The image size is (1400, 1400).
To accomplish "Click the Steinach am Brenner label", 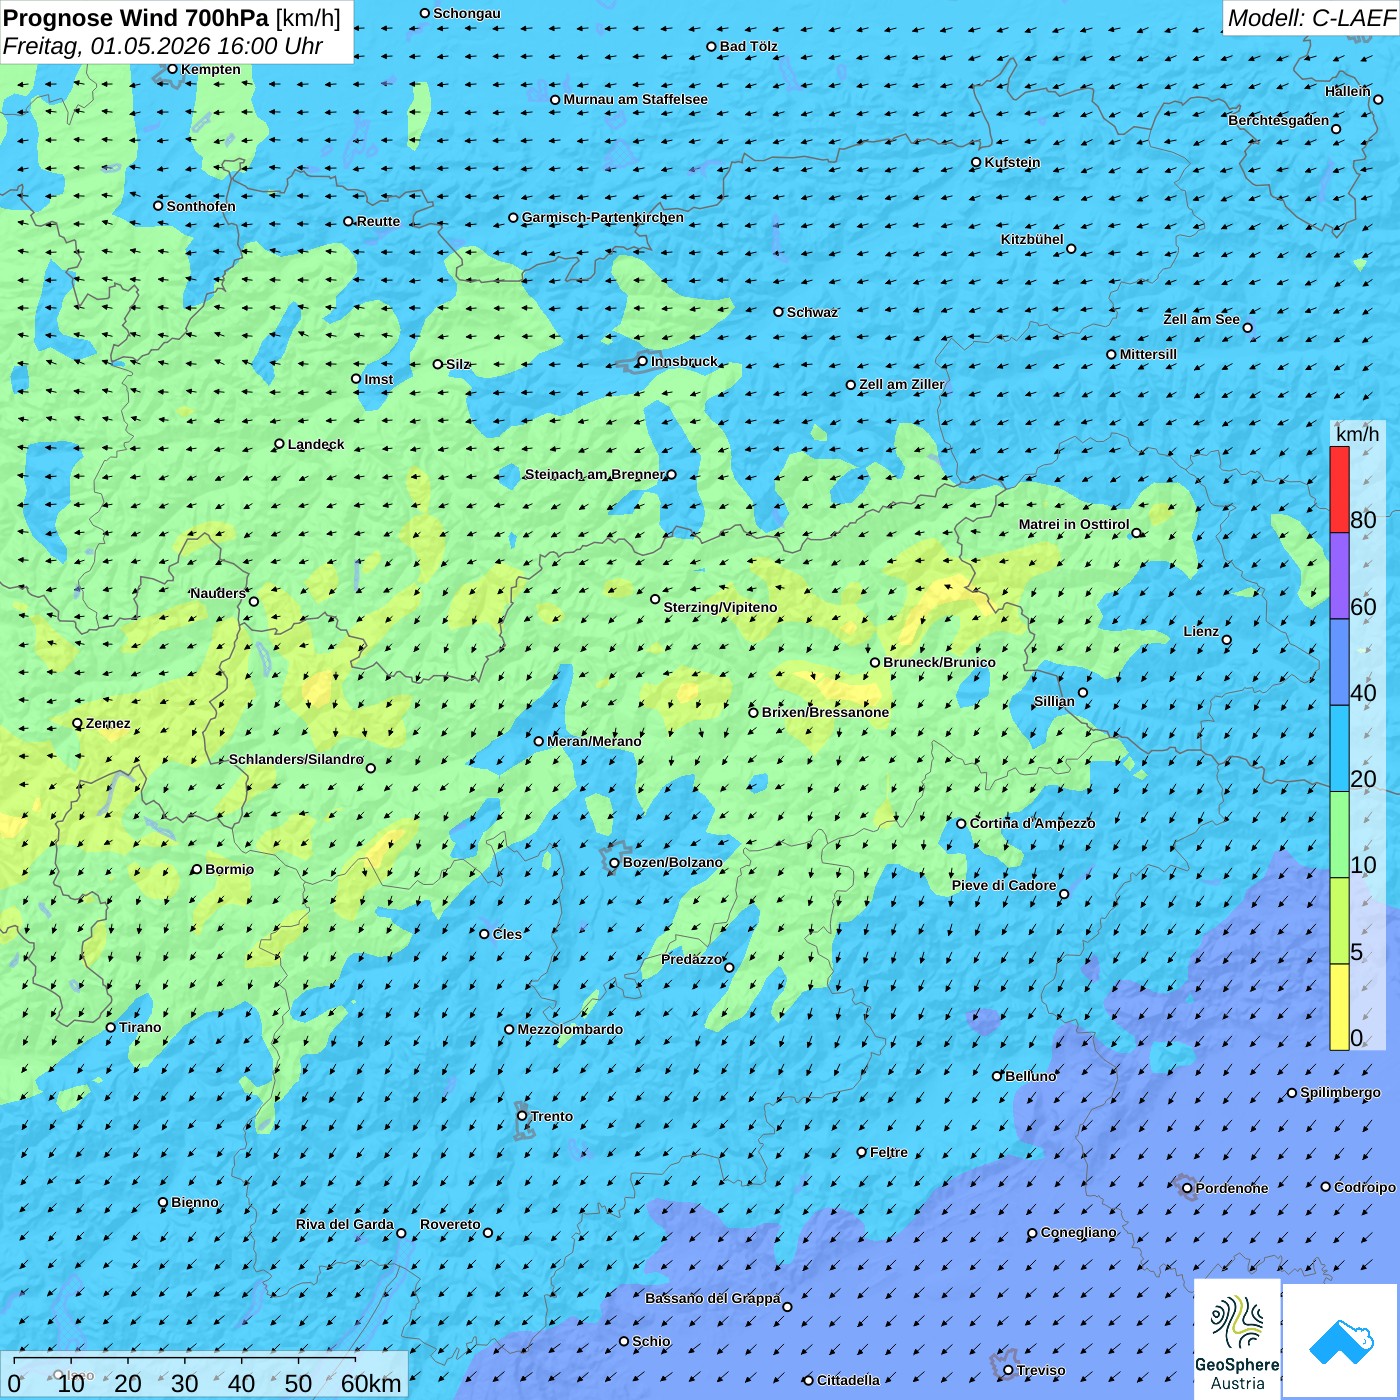I will (594, 474).
